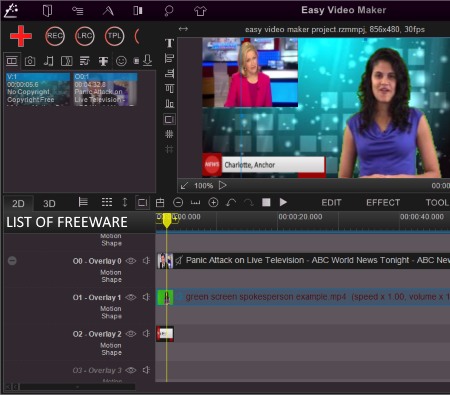The width and height of the screenshot is (450, 395).
Task: Select the news banner clip on Overlay 2
Action: coord(165,334)
